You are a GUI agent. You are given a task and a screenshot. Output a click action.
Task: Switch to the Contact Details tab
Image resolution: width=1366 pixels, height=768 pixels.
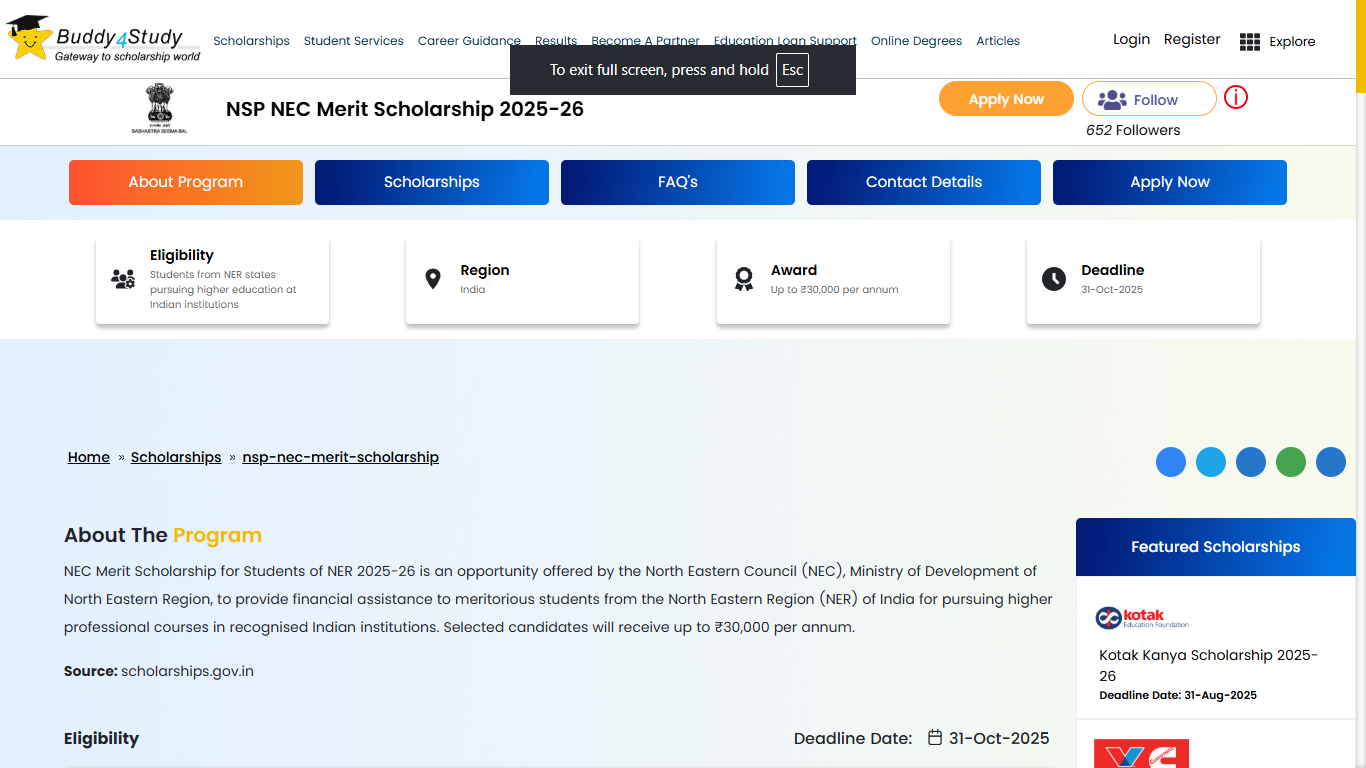[924, 182]
